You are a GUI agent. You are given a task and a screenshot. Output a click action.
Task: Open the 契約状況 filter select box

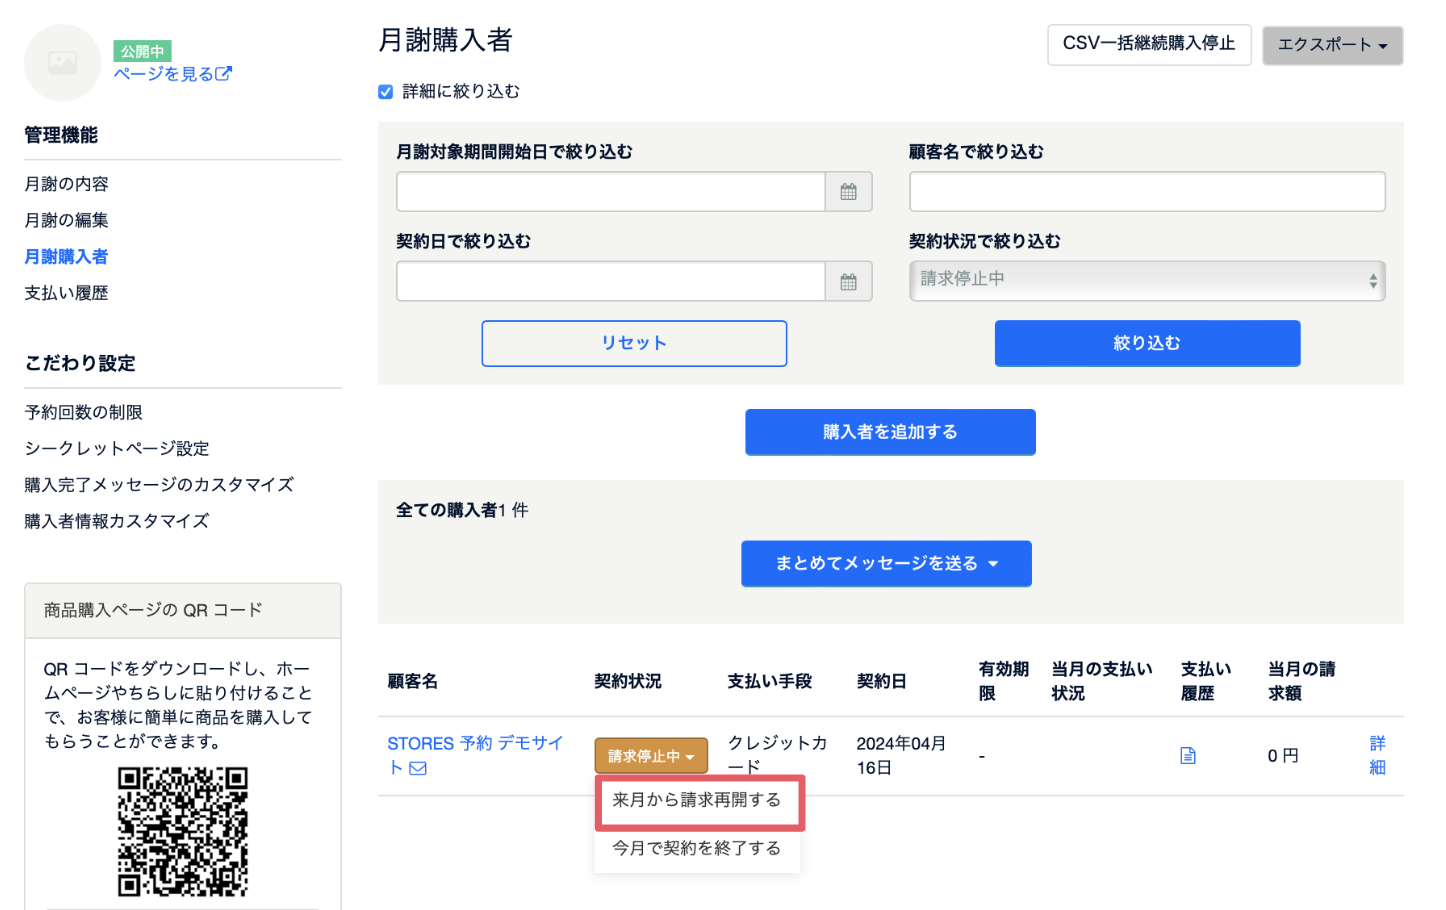tap(1146, 281)
